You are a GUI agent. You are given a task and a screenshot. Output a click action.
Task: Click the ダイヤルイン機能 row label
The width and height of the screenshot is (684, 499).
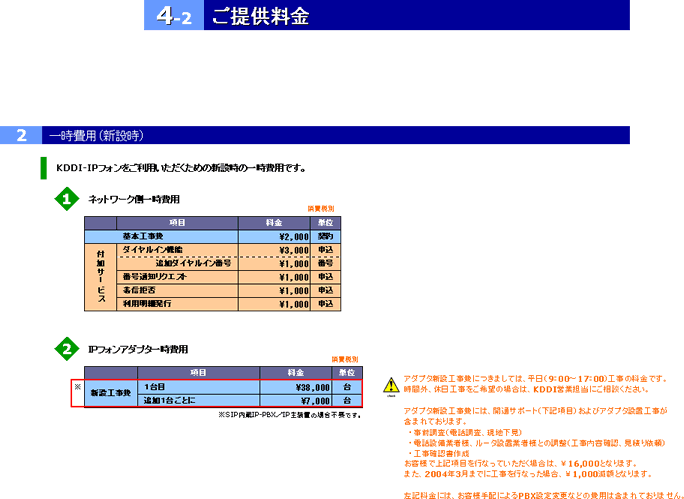[x=152, y=250]
